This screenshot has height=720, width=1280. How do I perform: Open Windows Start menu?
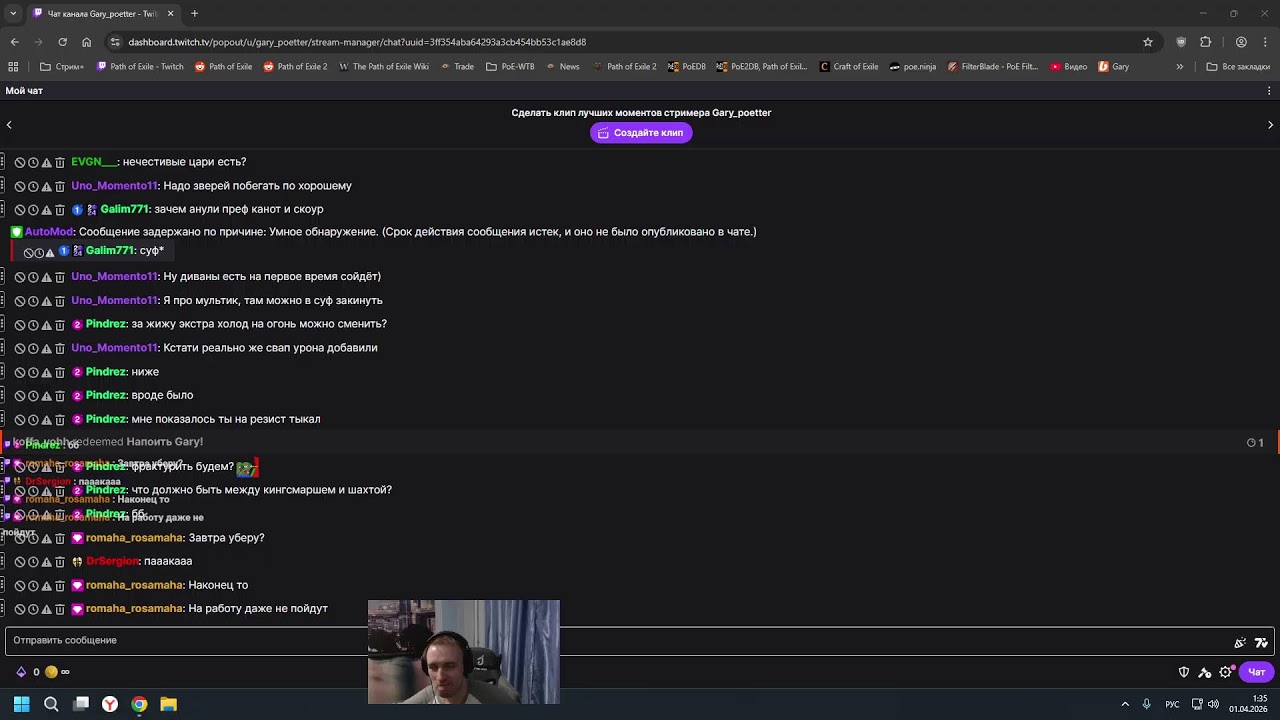coord(21,704)
